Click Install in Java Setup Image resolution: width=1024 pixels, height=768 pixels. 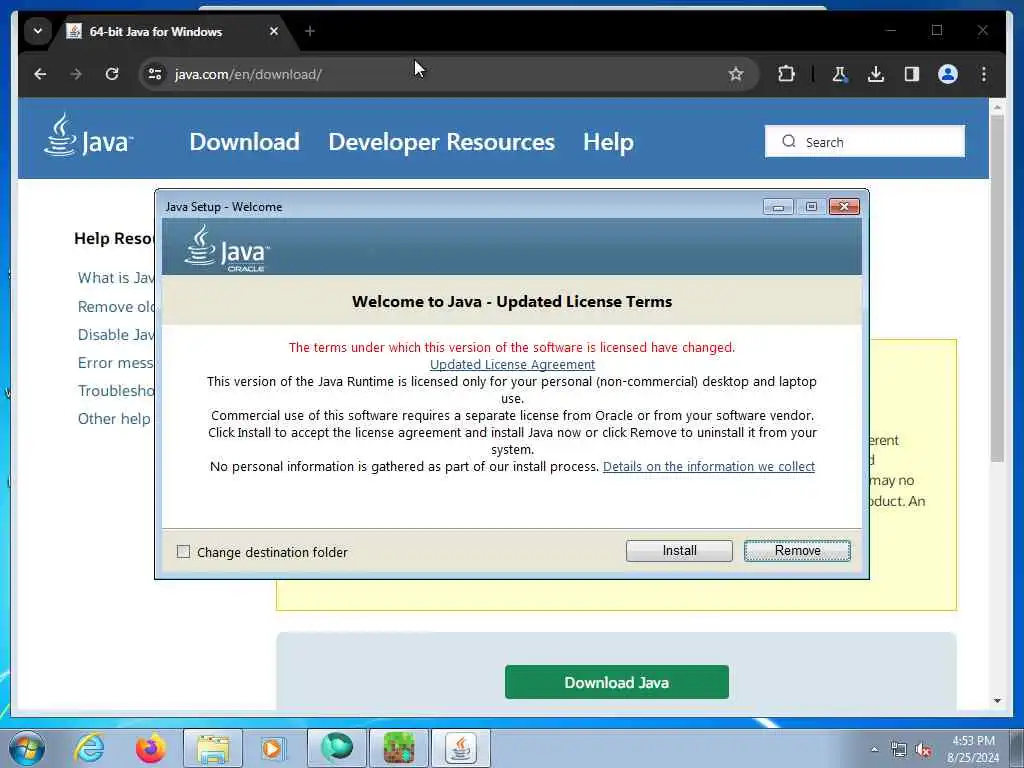point(679,551)
